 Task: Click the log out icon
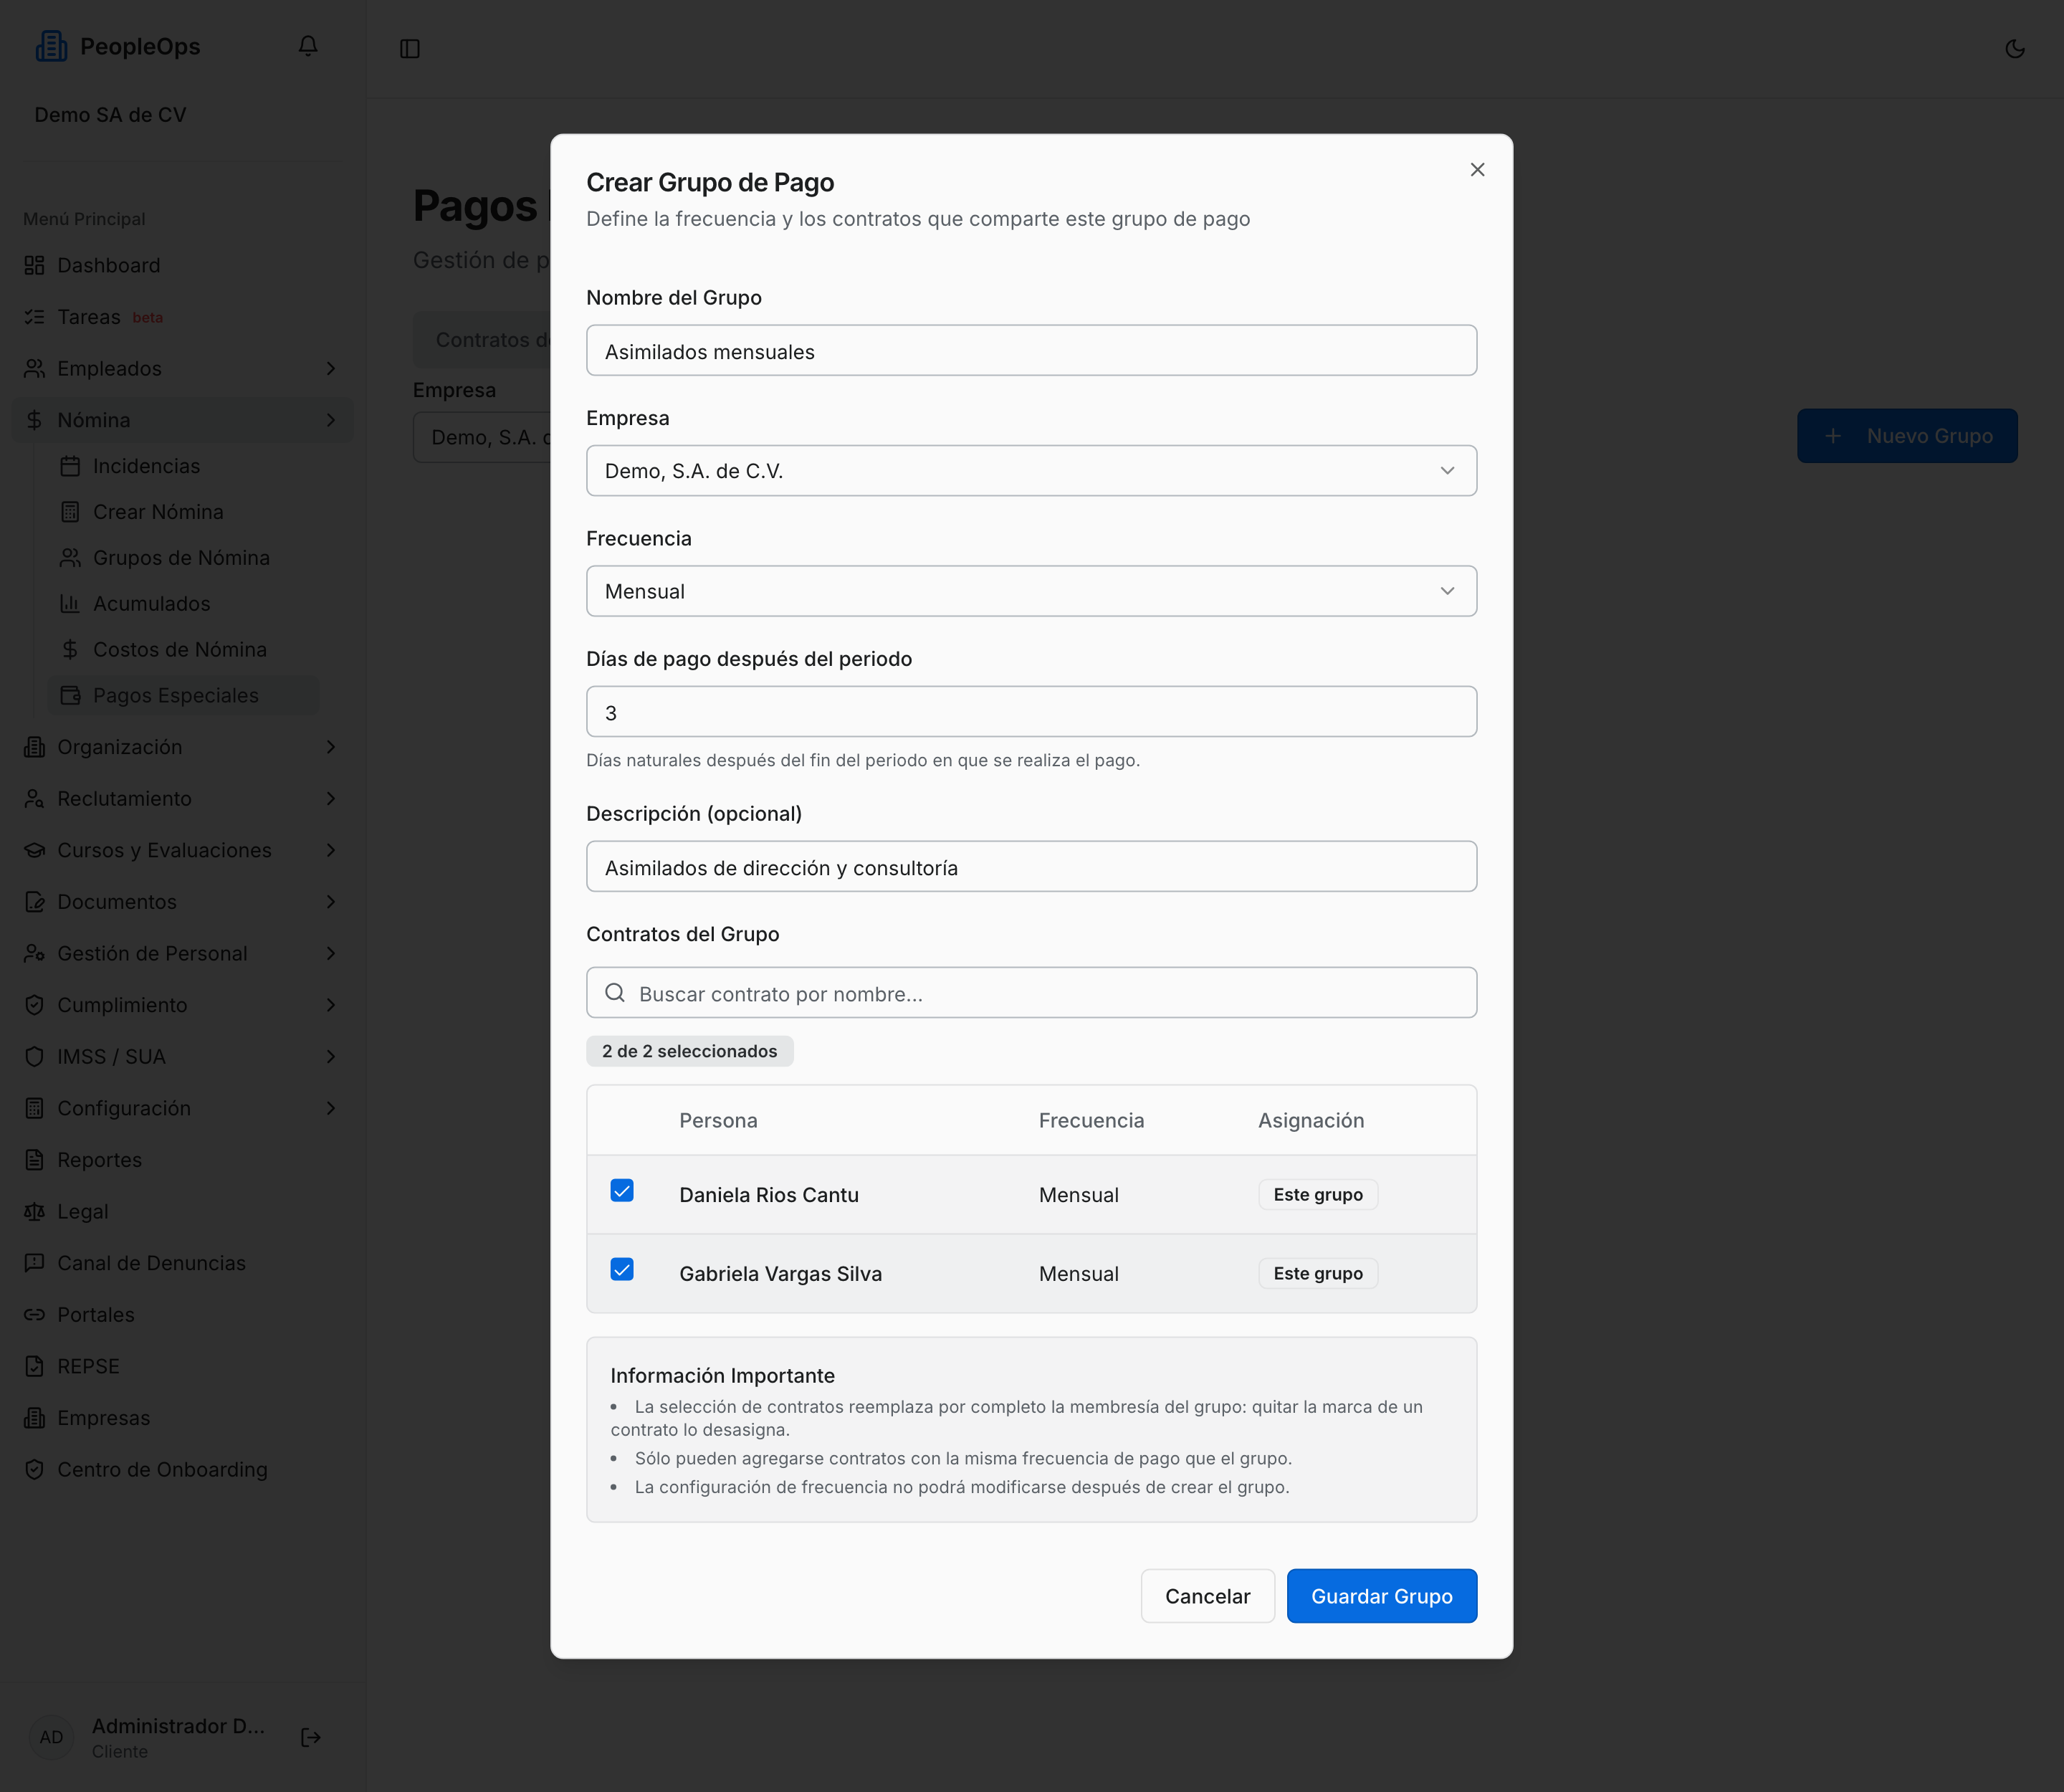pyautogui.click(x=311, y=1737)
